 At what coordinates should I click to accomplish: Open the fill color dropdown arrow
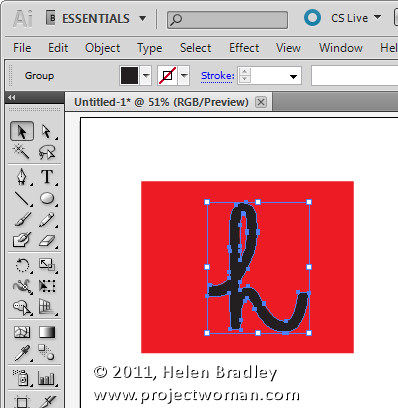pos(146,76)
